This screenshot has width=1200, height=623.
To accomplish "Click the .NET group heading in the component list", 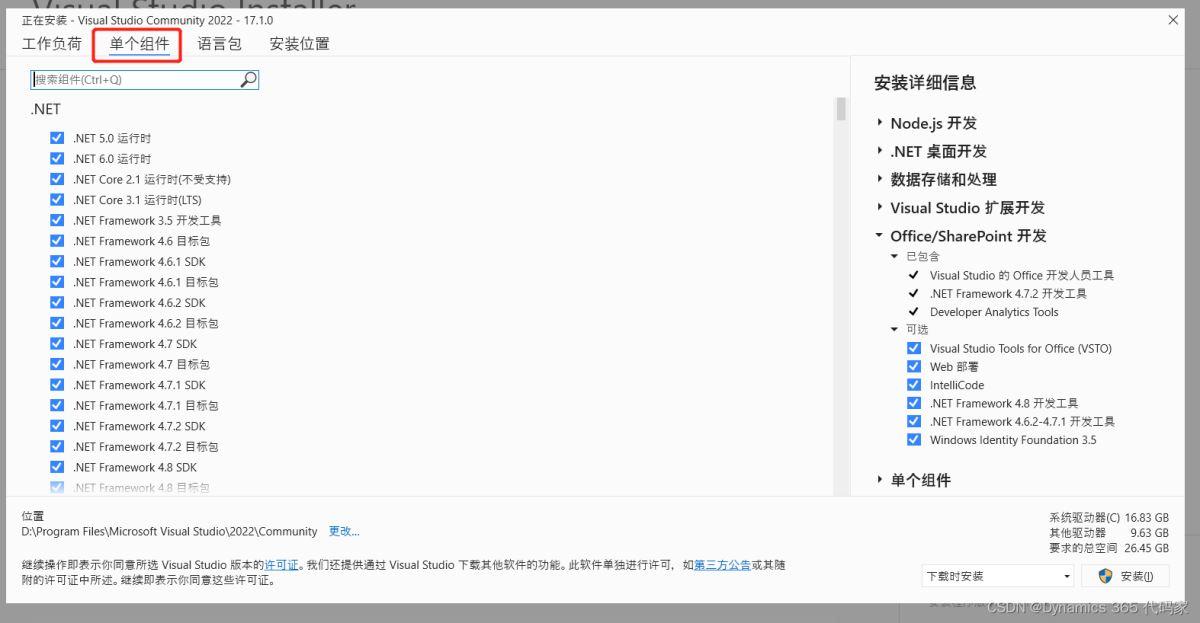I will (x=46, y=109).
